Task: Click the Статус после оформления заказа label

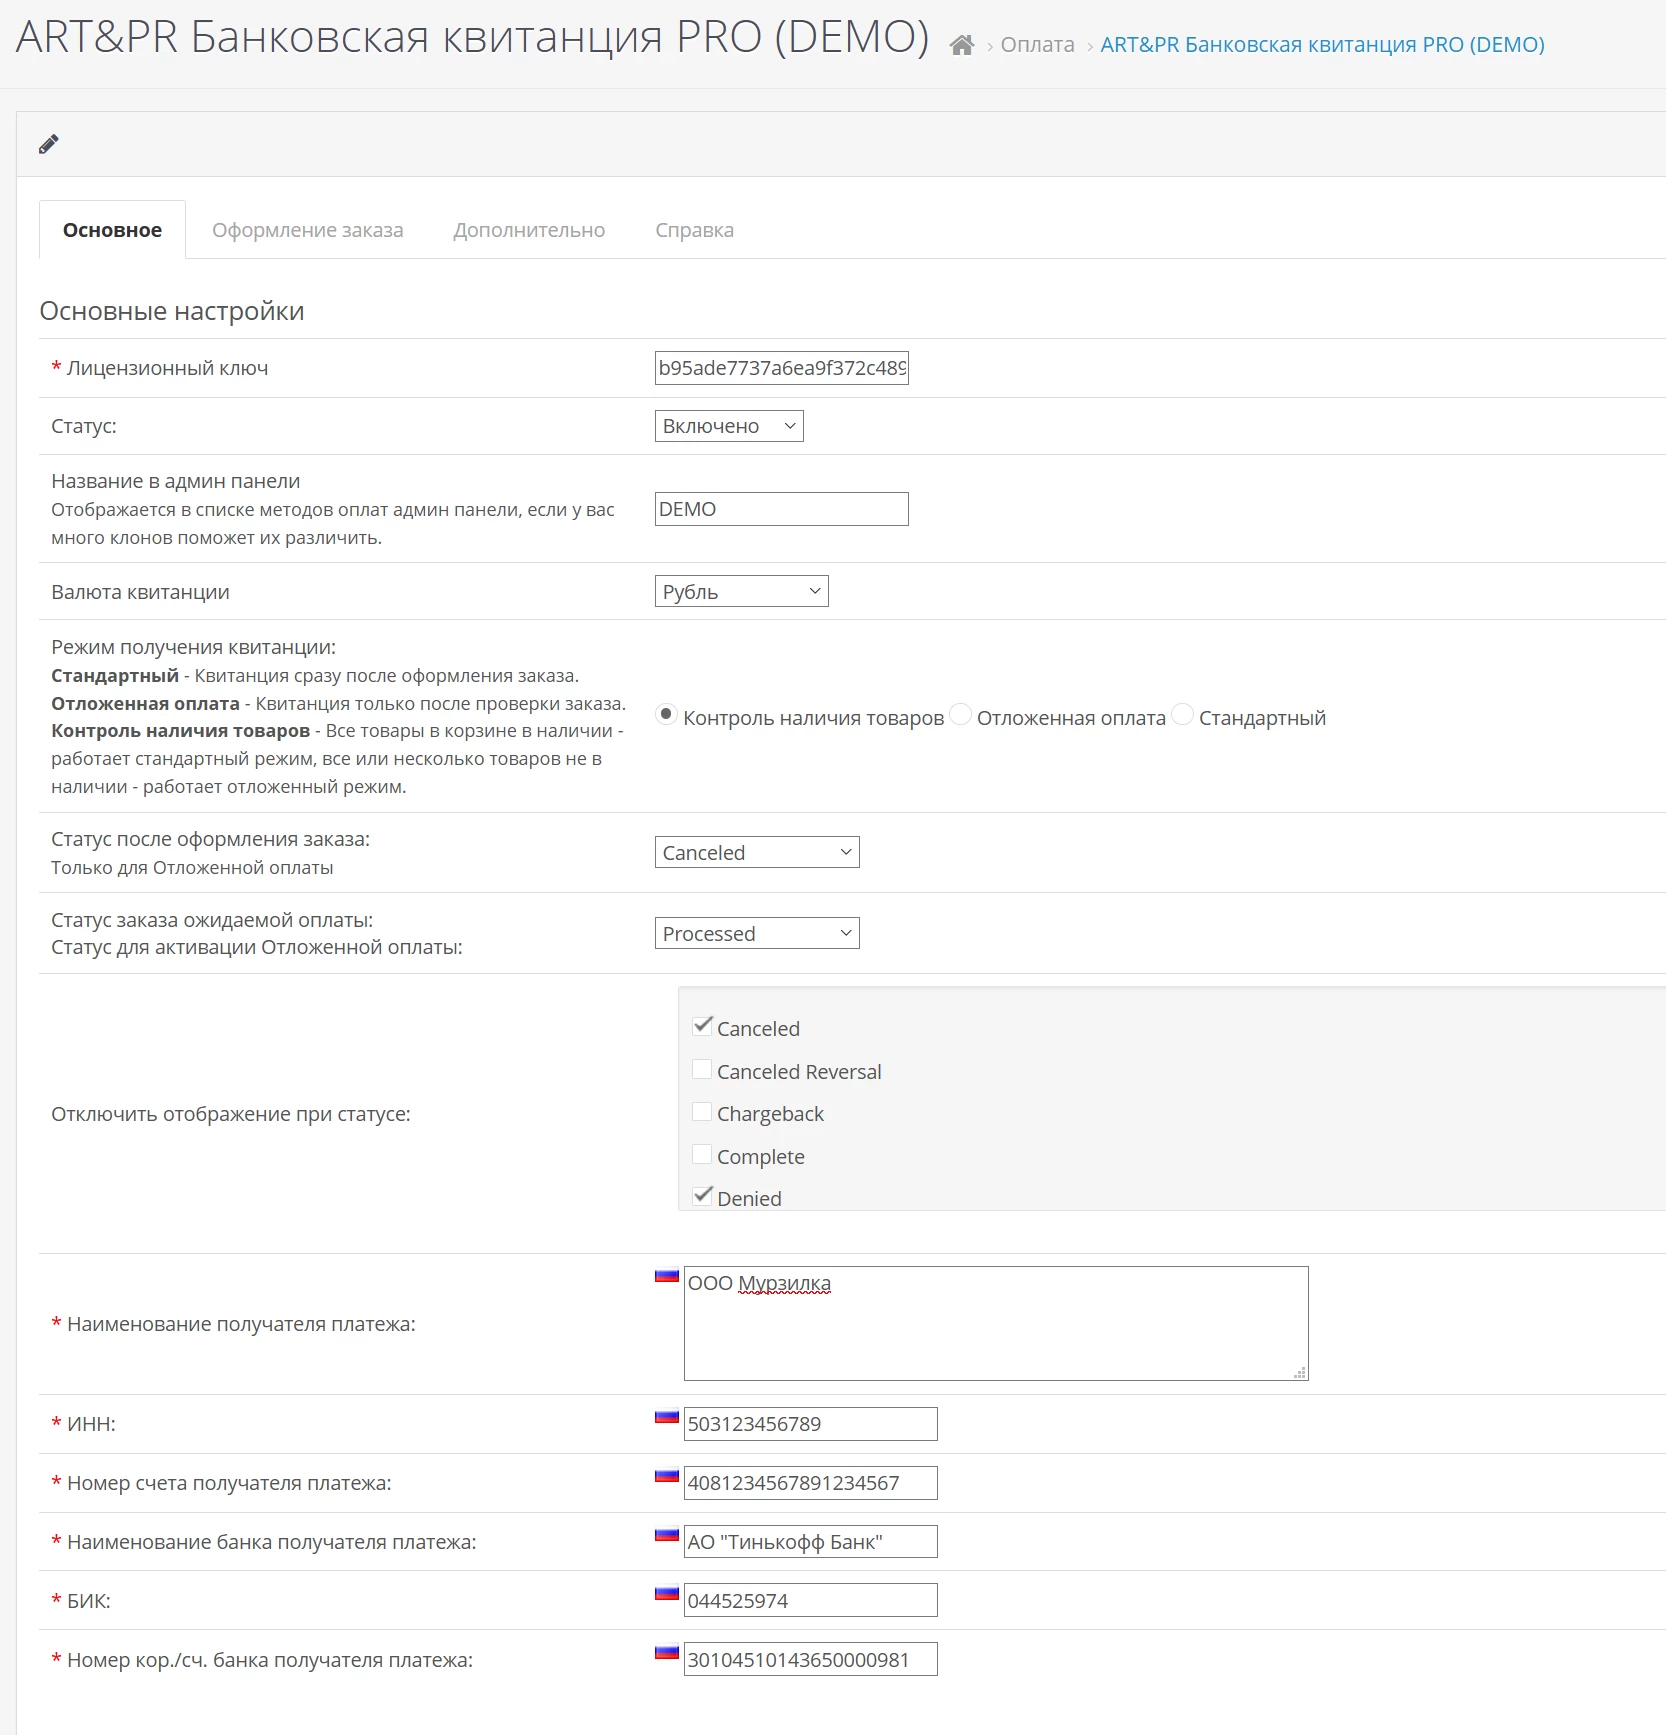Action: point(211,839)
